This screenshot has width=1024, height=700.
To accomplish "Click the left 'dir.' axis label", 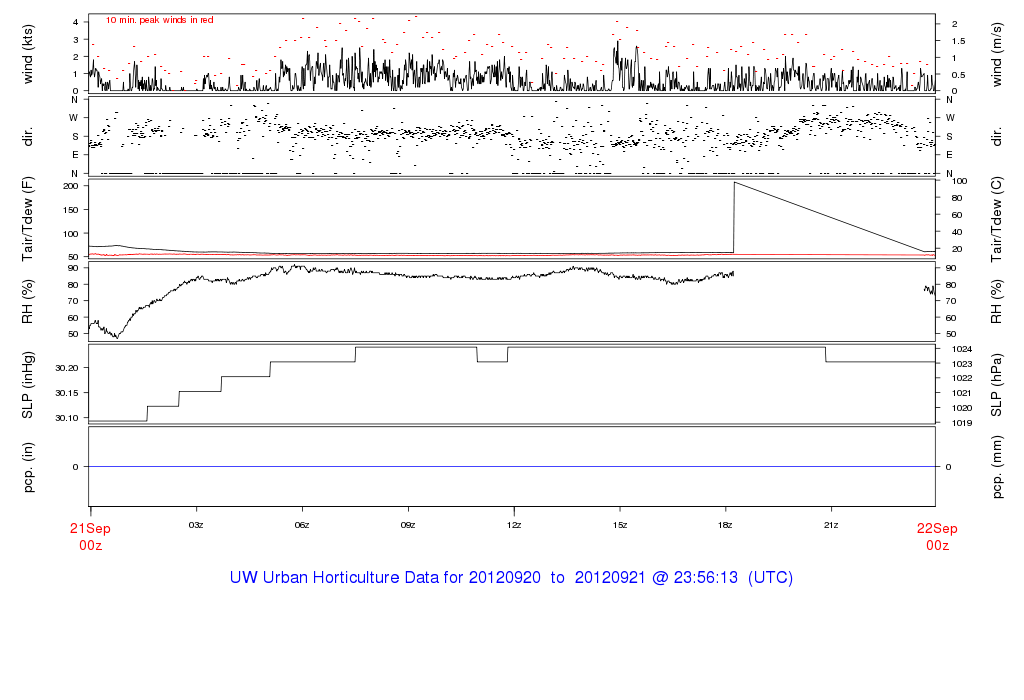I will pyautogui.click(x=27, y=137).
